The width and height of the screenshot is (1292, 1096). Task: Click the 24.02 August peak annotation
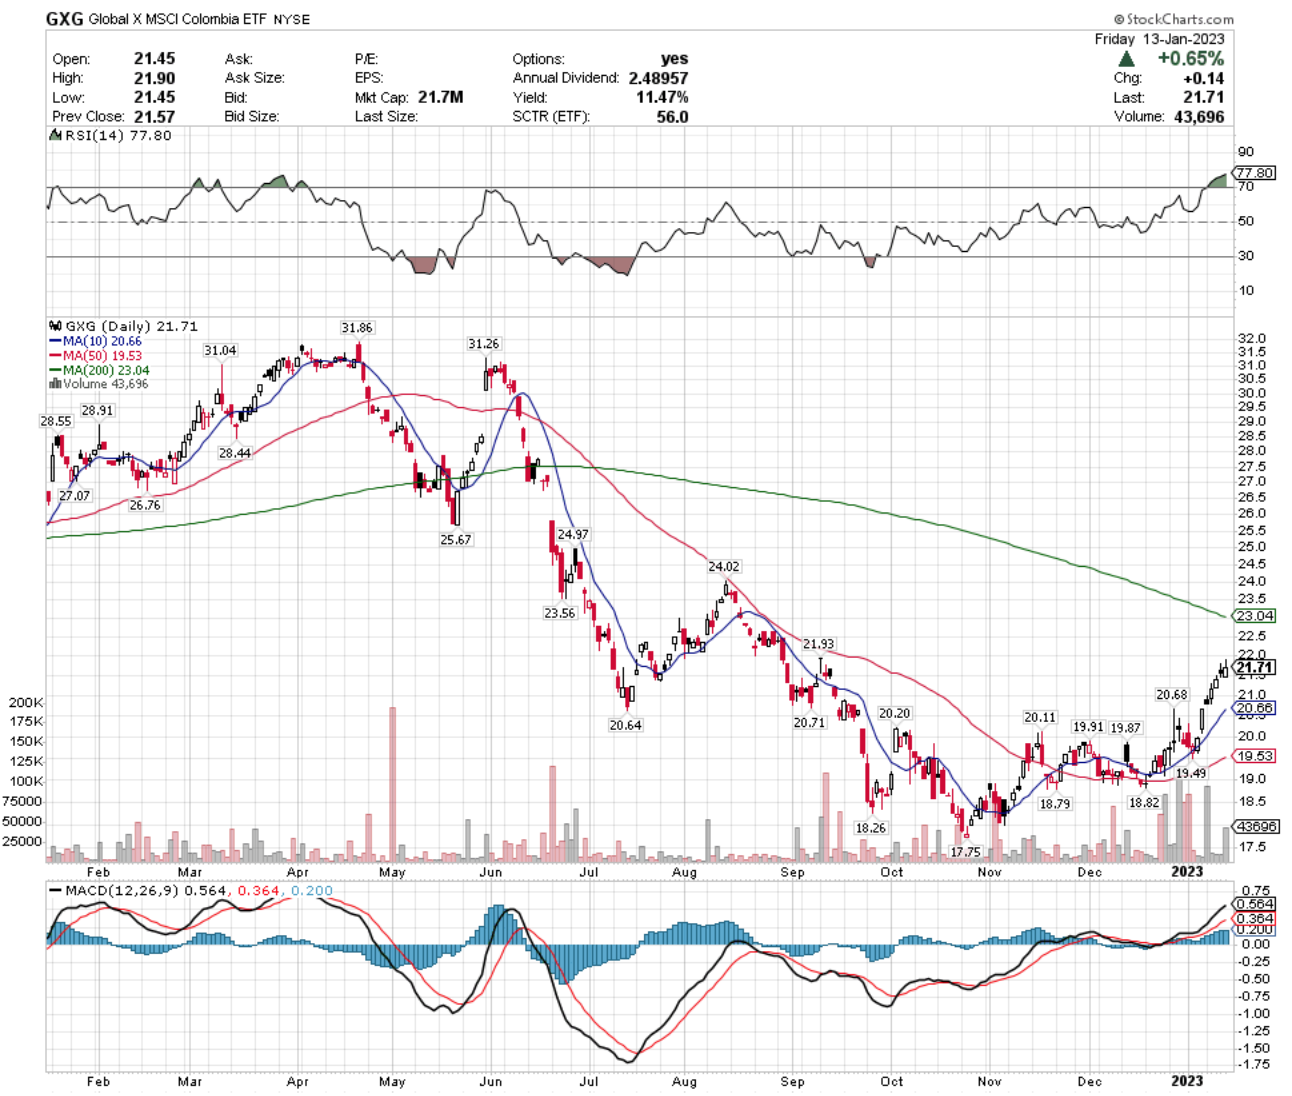[x=723, y=567]
